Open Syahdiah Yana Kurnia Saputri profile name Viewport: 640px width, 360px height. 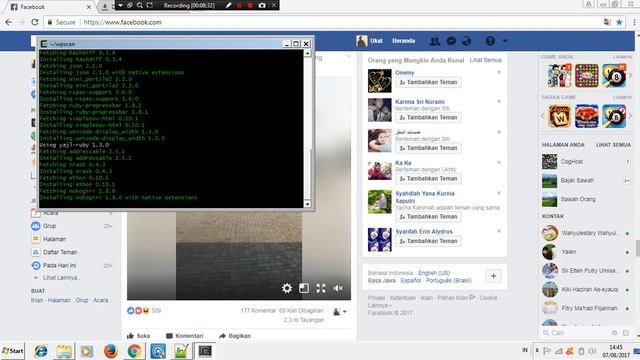(425, 197)
